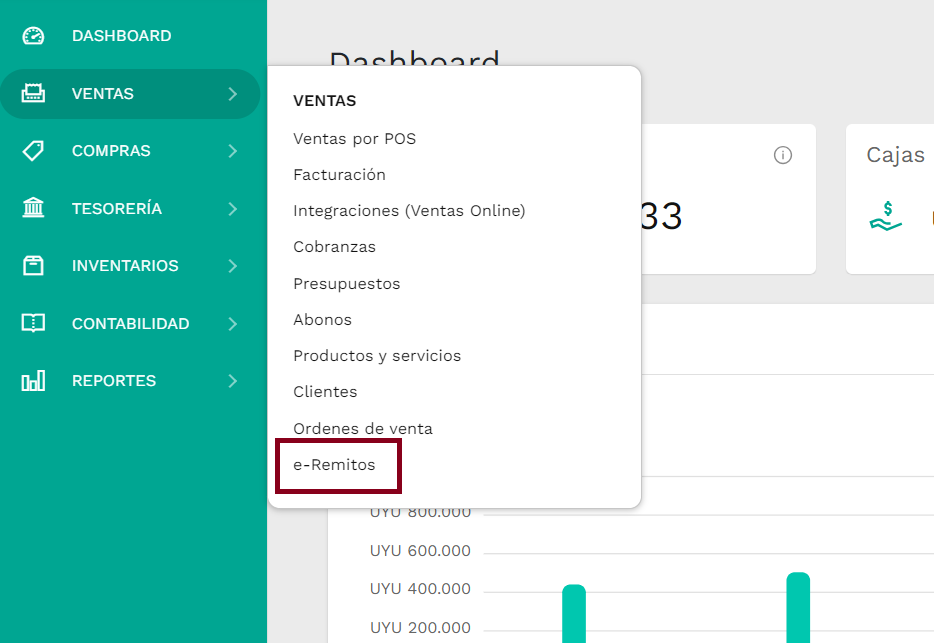Image resolution: width=934 pixels, height=643 pixels.
Task: Click the UYU 200.000 axis label
Action: (x=420, y=628)
